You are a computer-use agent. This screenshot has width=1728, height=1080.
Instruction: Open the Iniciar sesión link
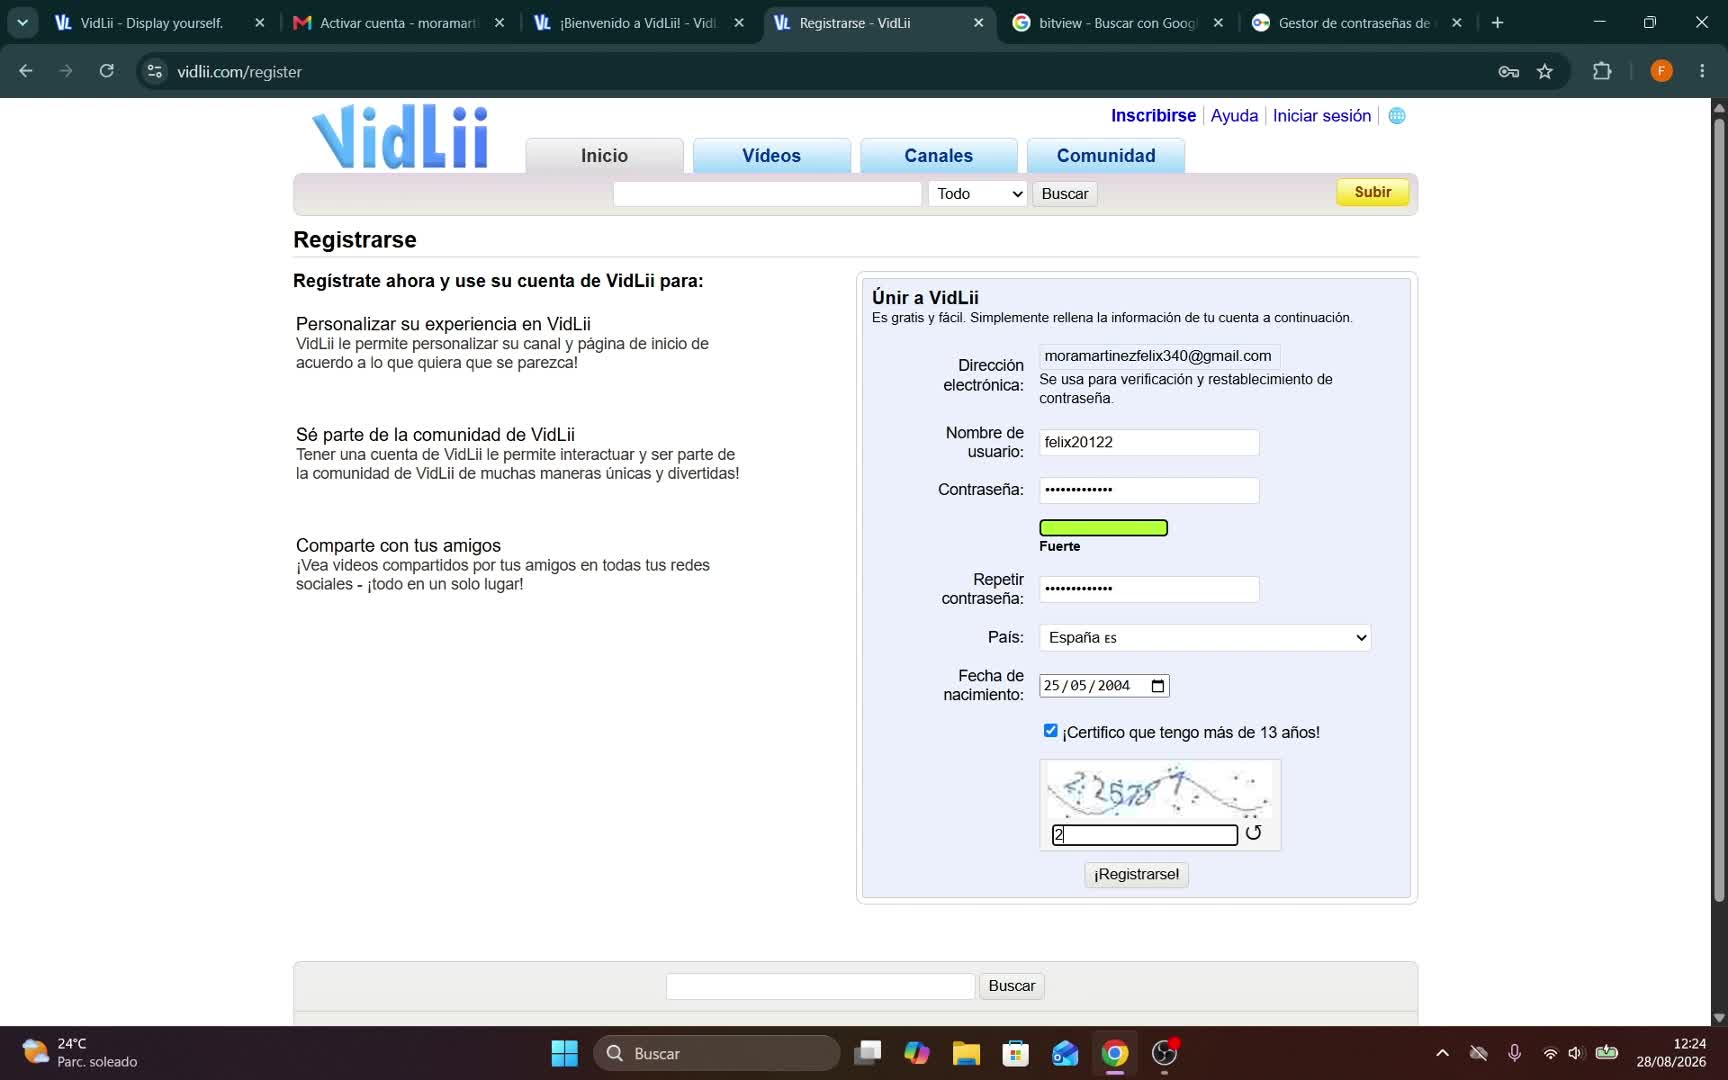coord(1321,116)
